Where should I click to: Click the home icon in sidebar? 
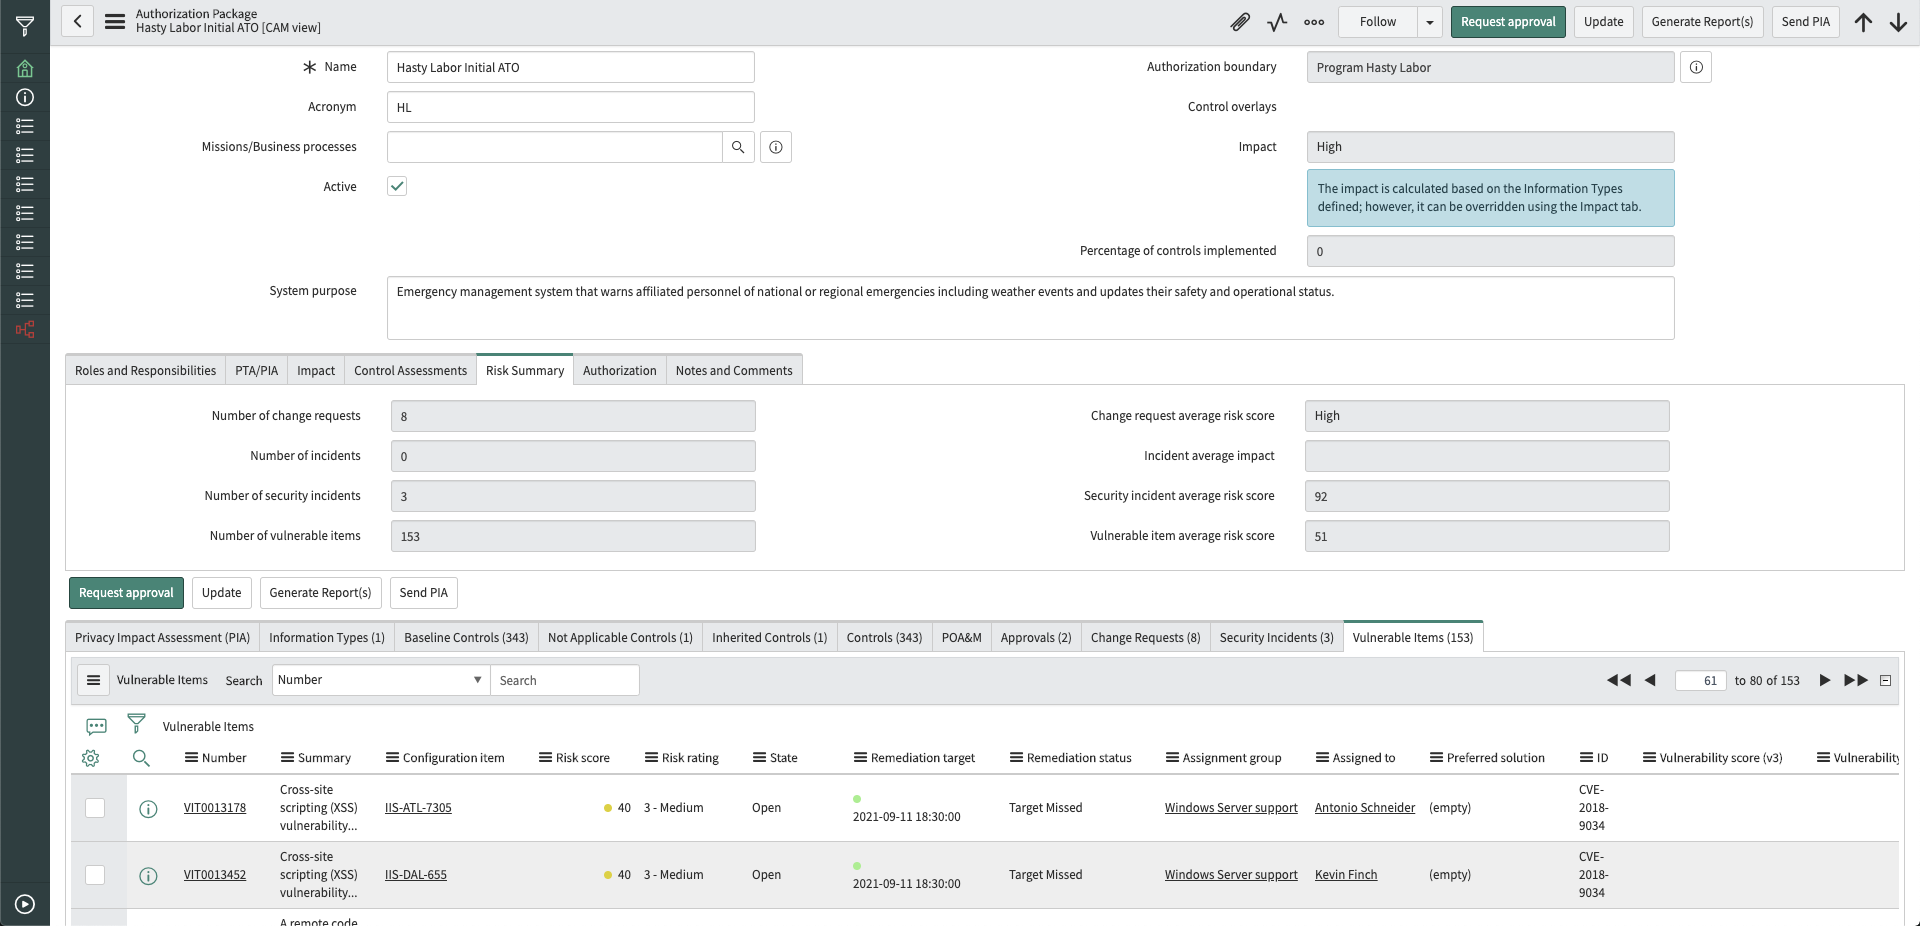click(x=25, y=68)
